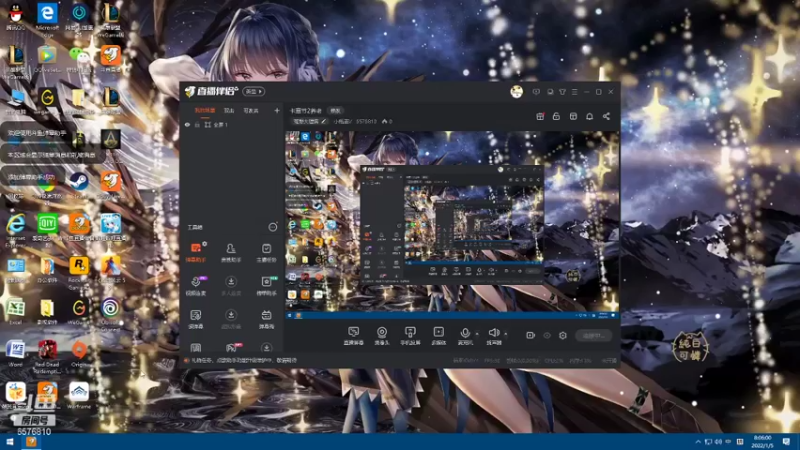Open the Windows Start menu

[9, 442]
